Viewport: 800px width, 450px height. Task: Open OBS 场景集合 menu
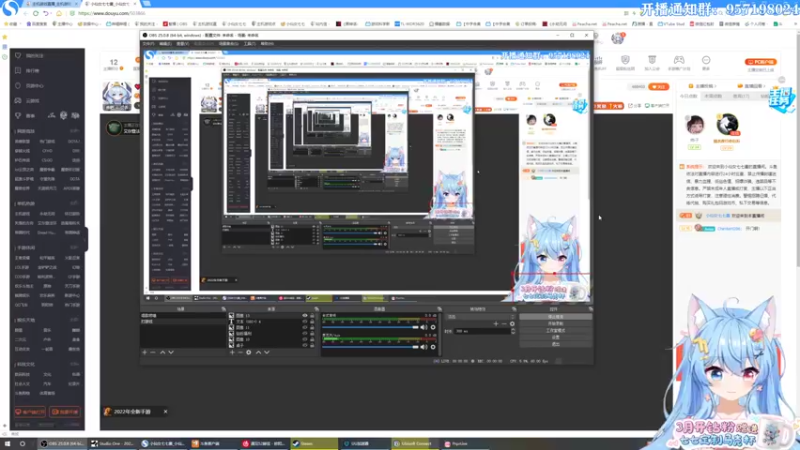coord(228,44)
